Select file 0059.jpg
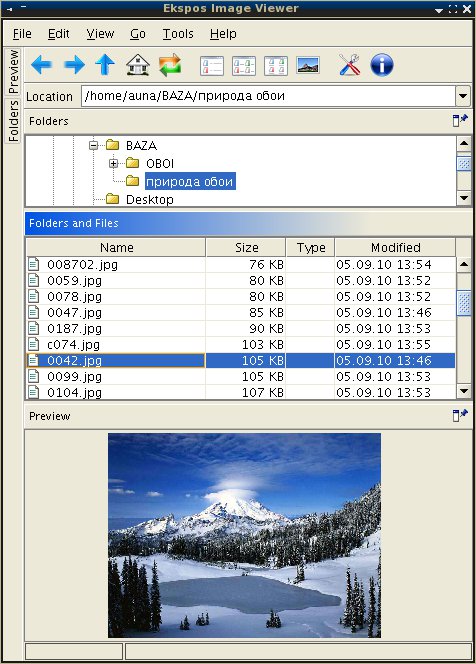The width and height of the screenshot is (476, 664). [74, 281]
